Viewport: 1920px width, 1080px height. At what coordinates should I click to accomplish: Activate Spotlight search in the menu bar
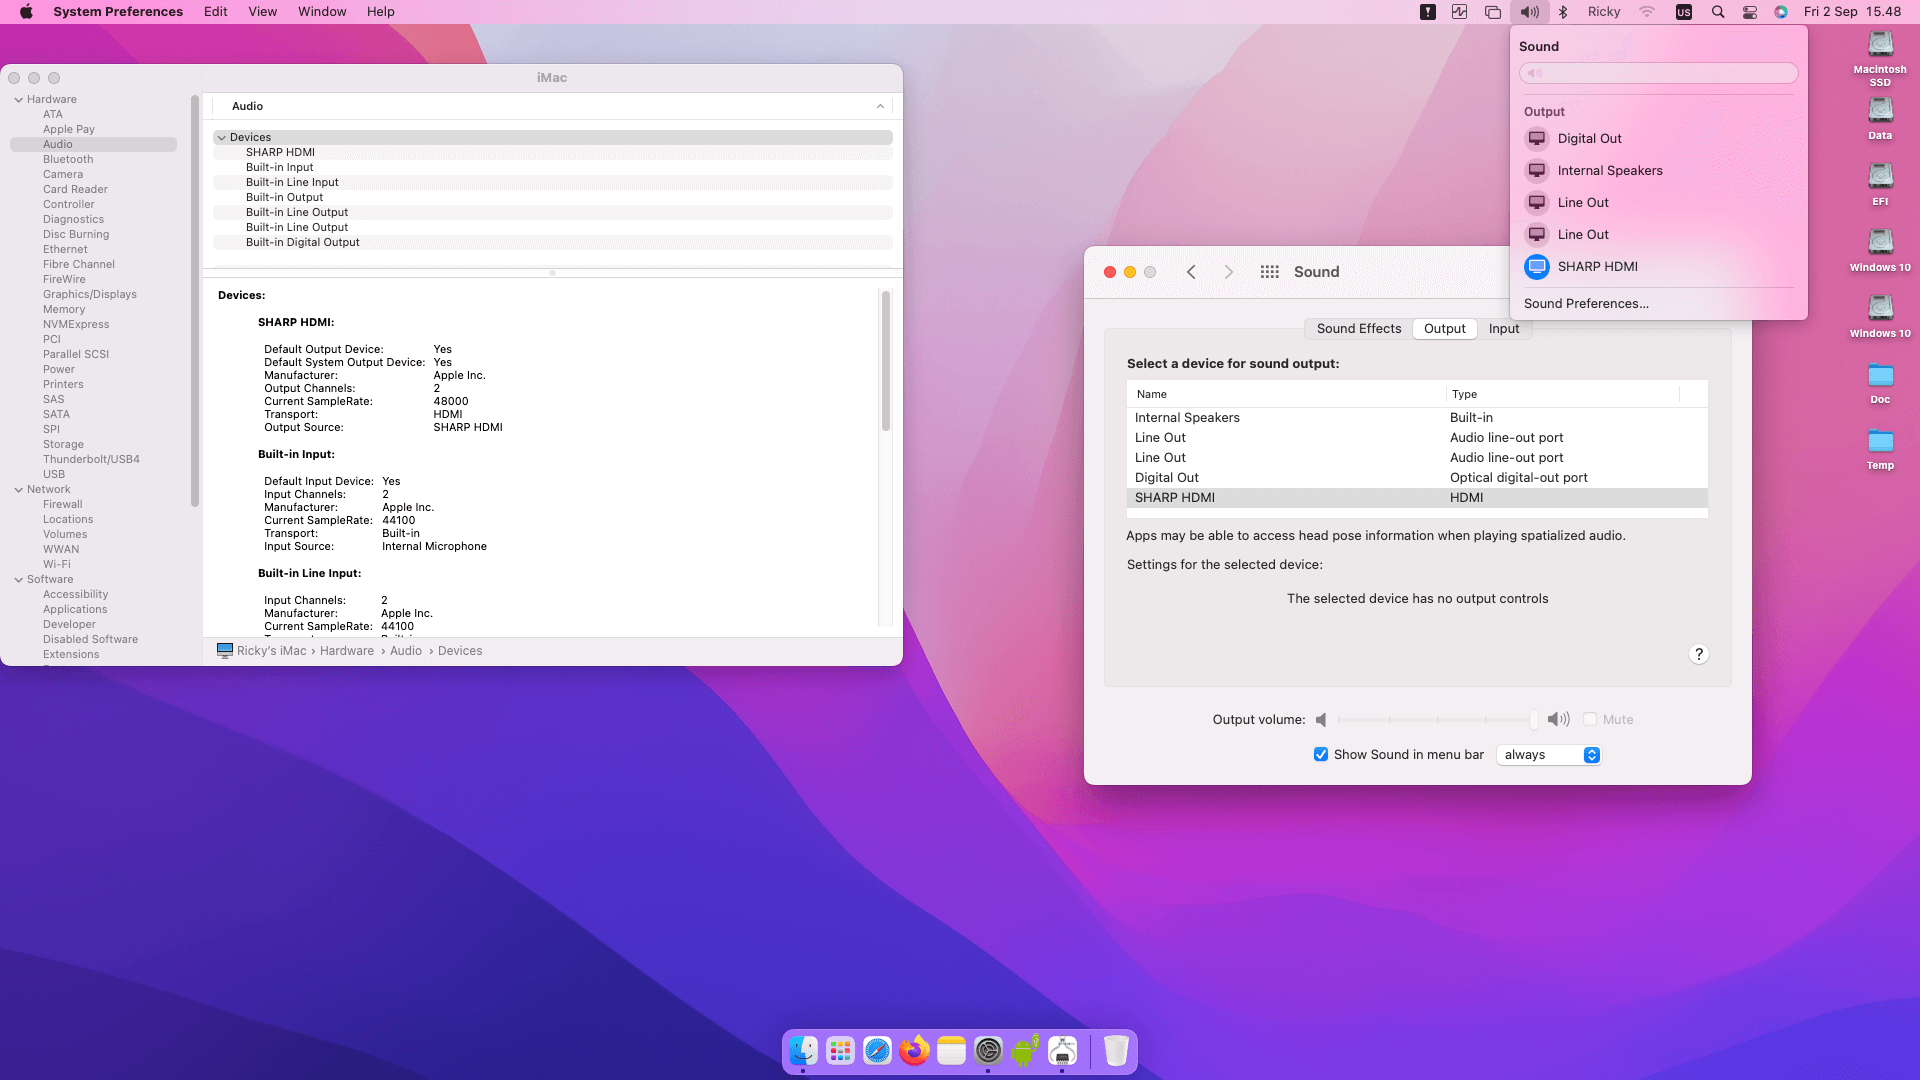pyautogui.click(x=1718, y=12)
